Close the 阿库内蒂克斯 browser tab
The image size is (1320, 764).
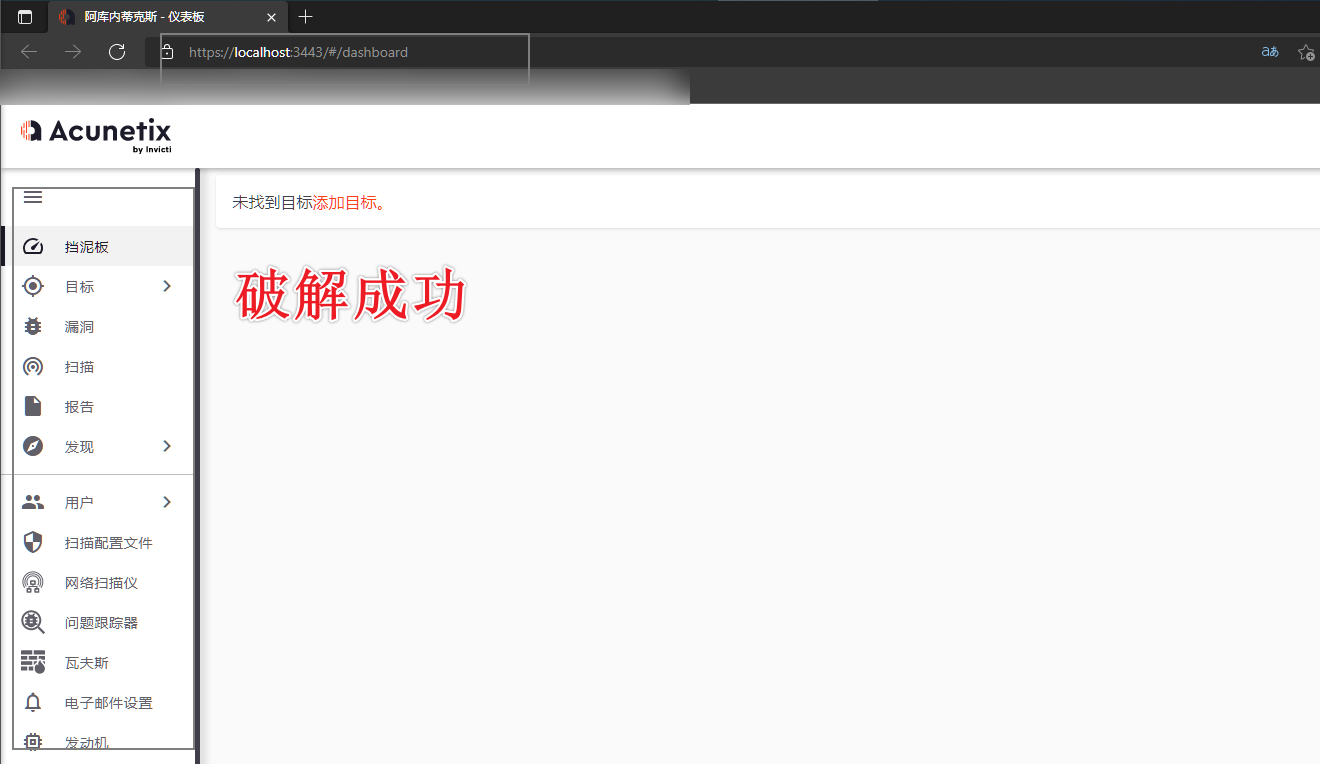point(271,17)
